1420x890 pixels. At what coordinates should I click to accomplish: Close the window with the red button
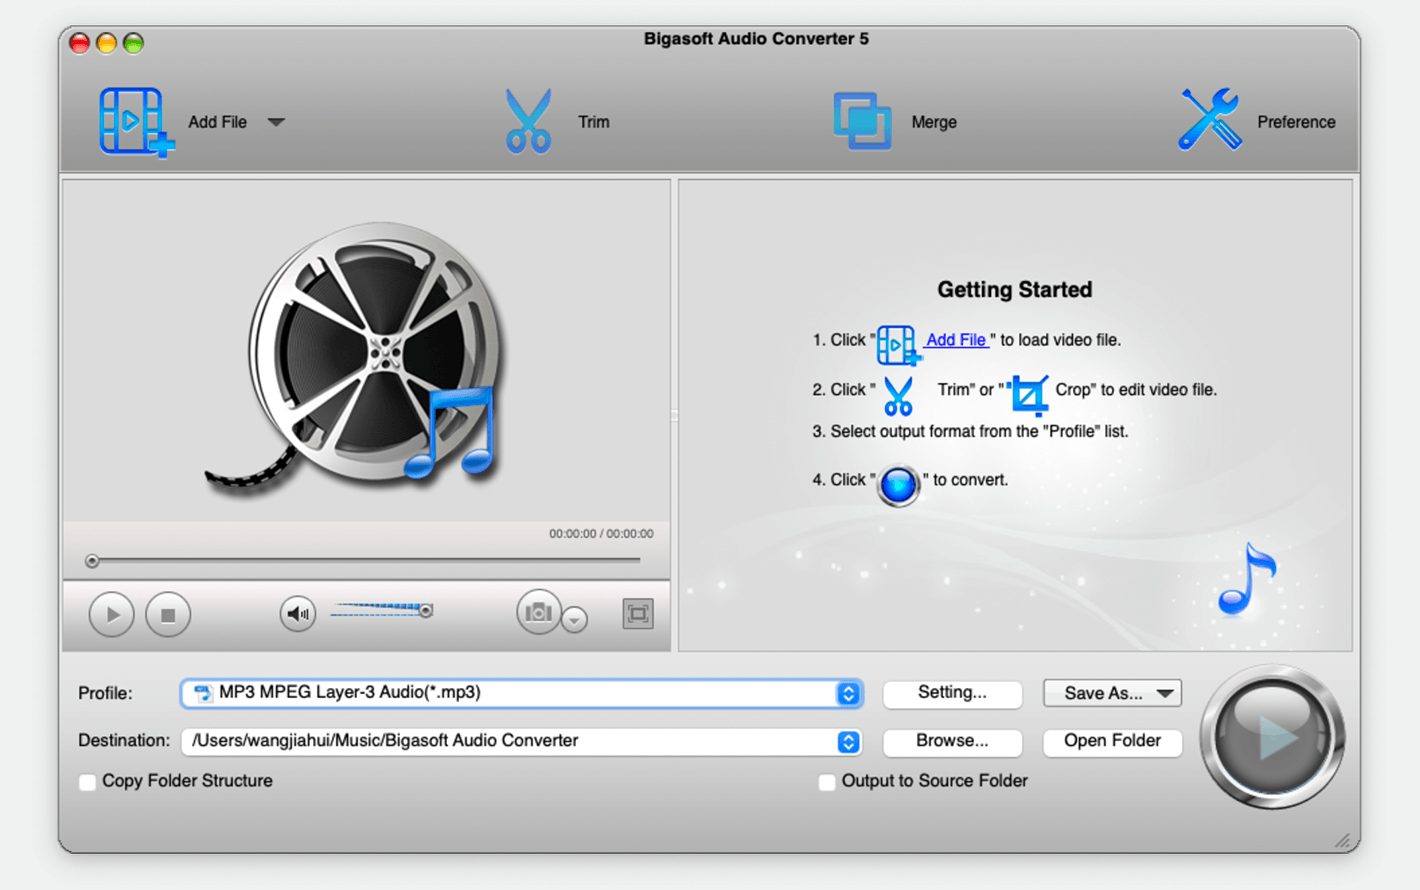click(80, 43)
